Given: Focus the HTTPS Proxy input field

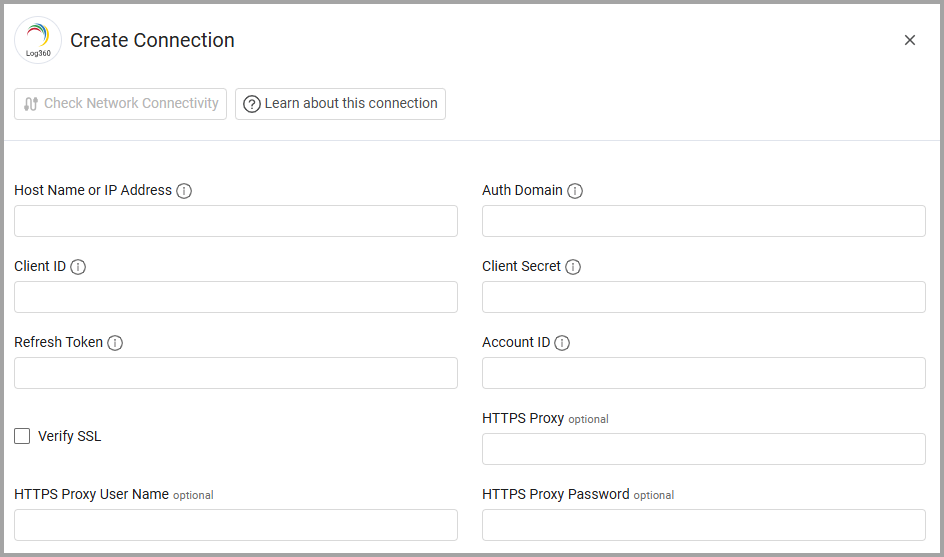Looking at the screenshot, I should [704, 449].
